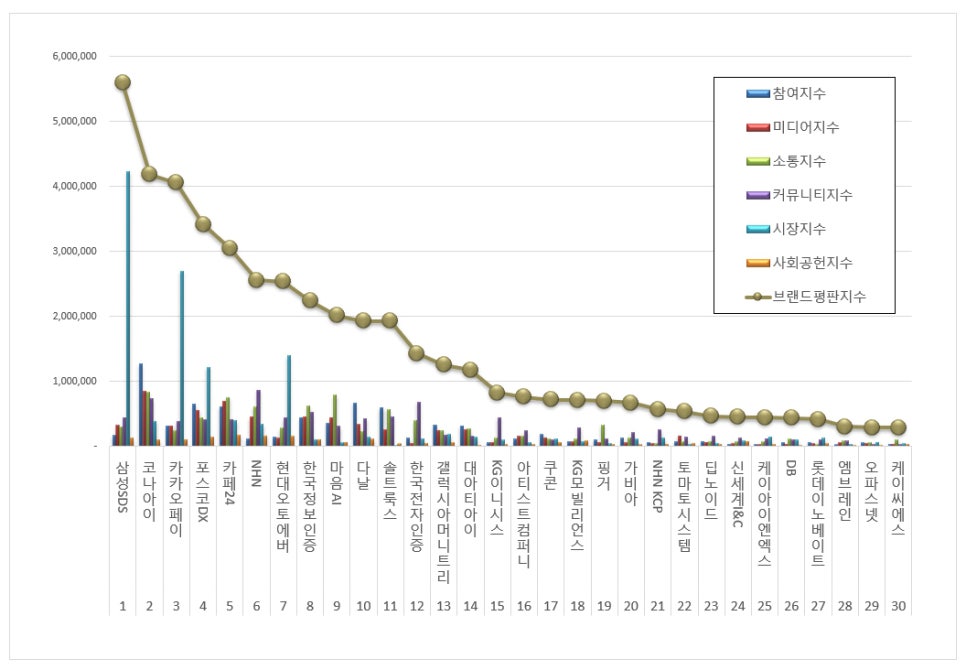Select the teal 시장지수 bar for 현대오토에버
The image size is (966, 670).
tap(289, 400)
